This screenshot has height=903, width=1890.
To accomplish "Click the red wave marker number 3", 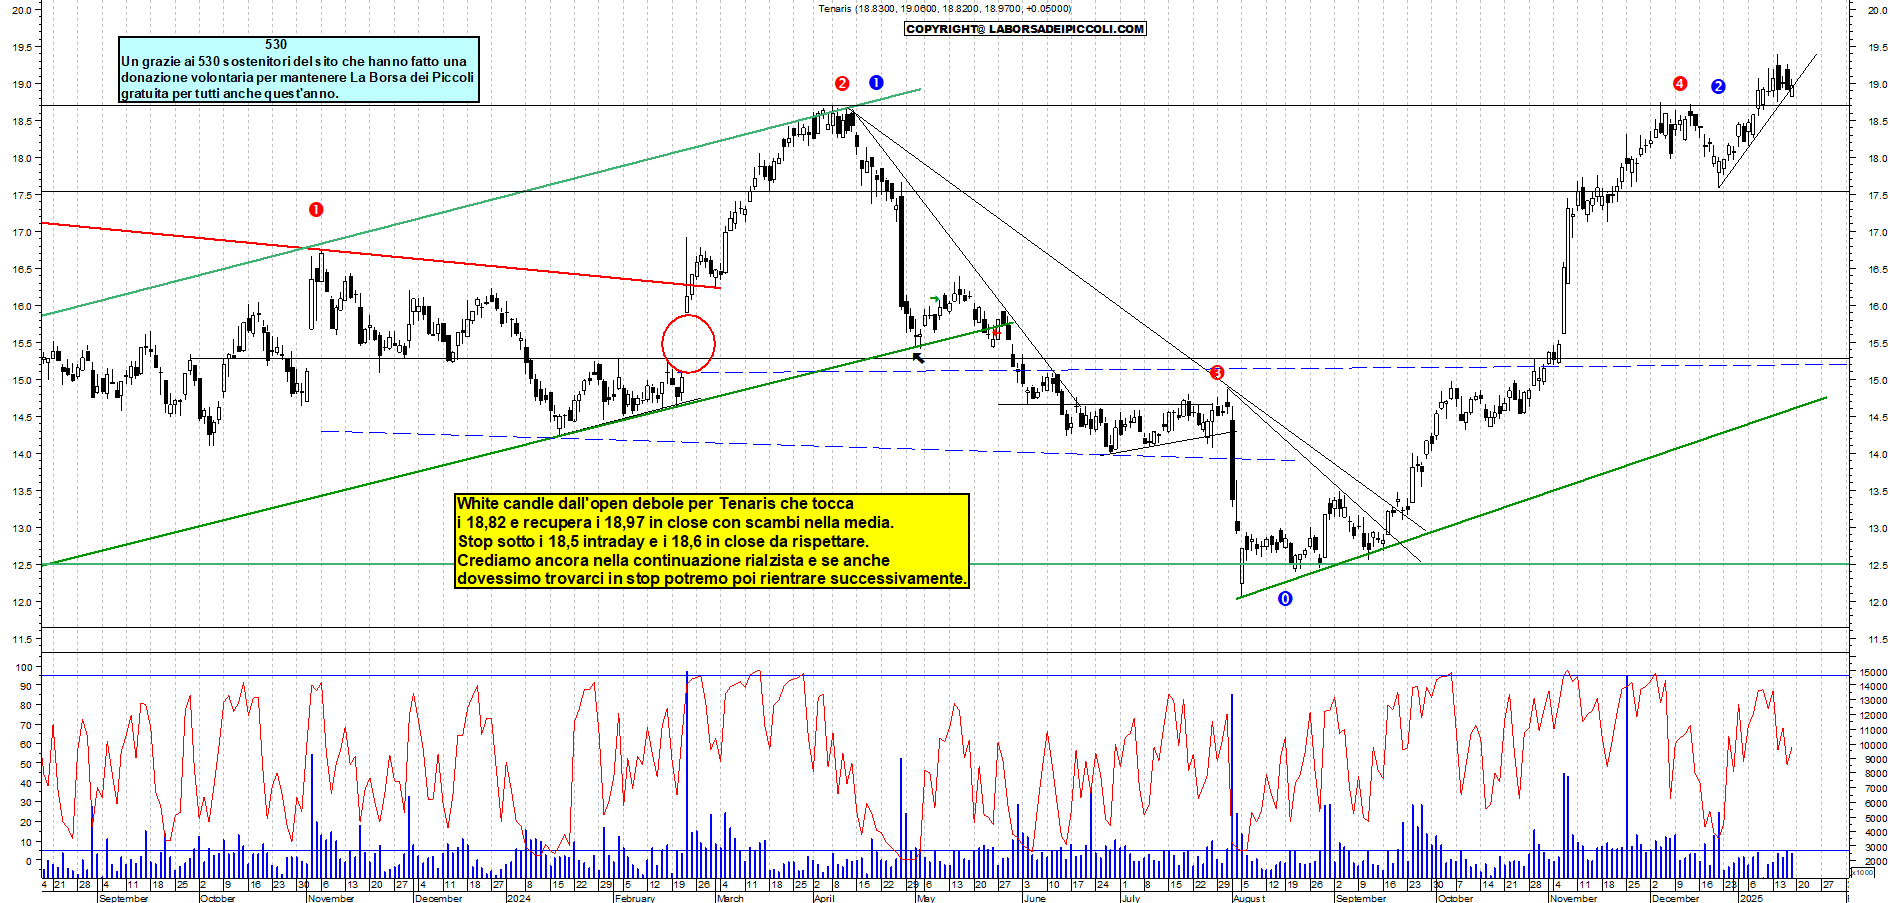I will (1217, 373).
